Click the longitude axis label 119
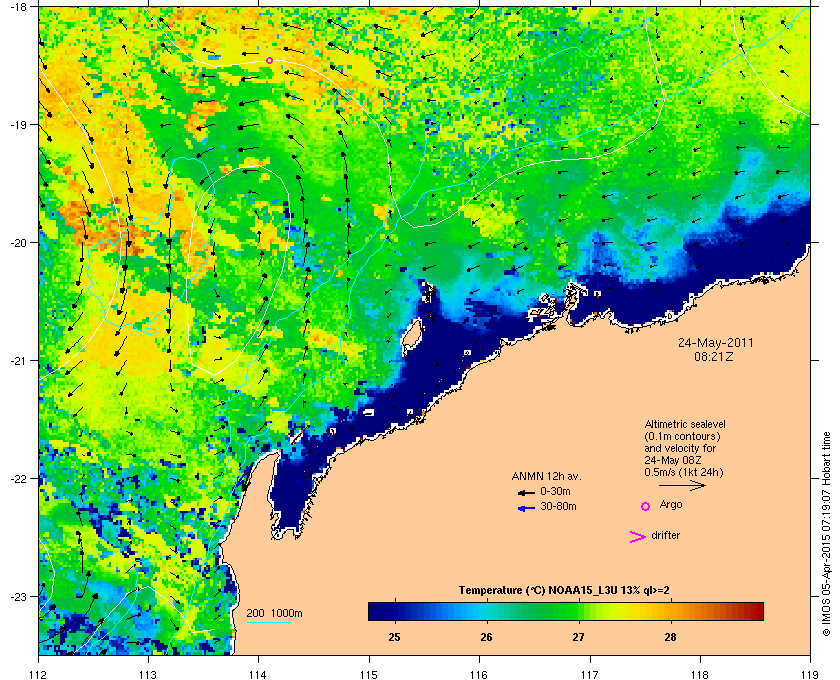 (x=810, y=674)
